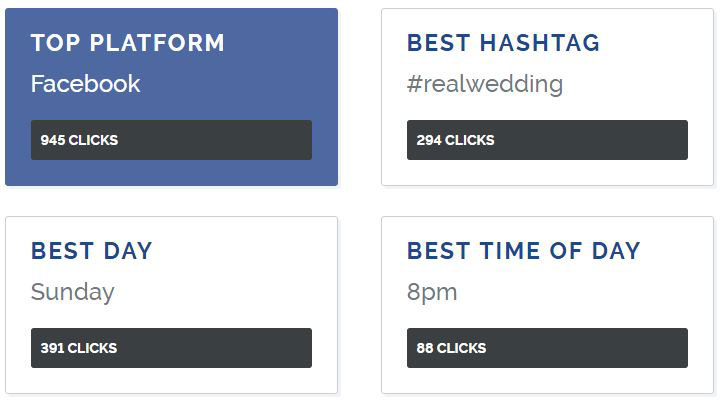Click the number 294 in clicks bar

[x=428, y=140]
